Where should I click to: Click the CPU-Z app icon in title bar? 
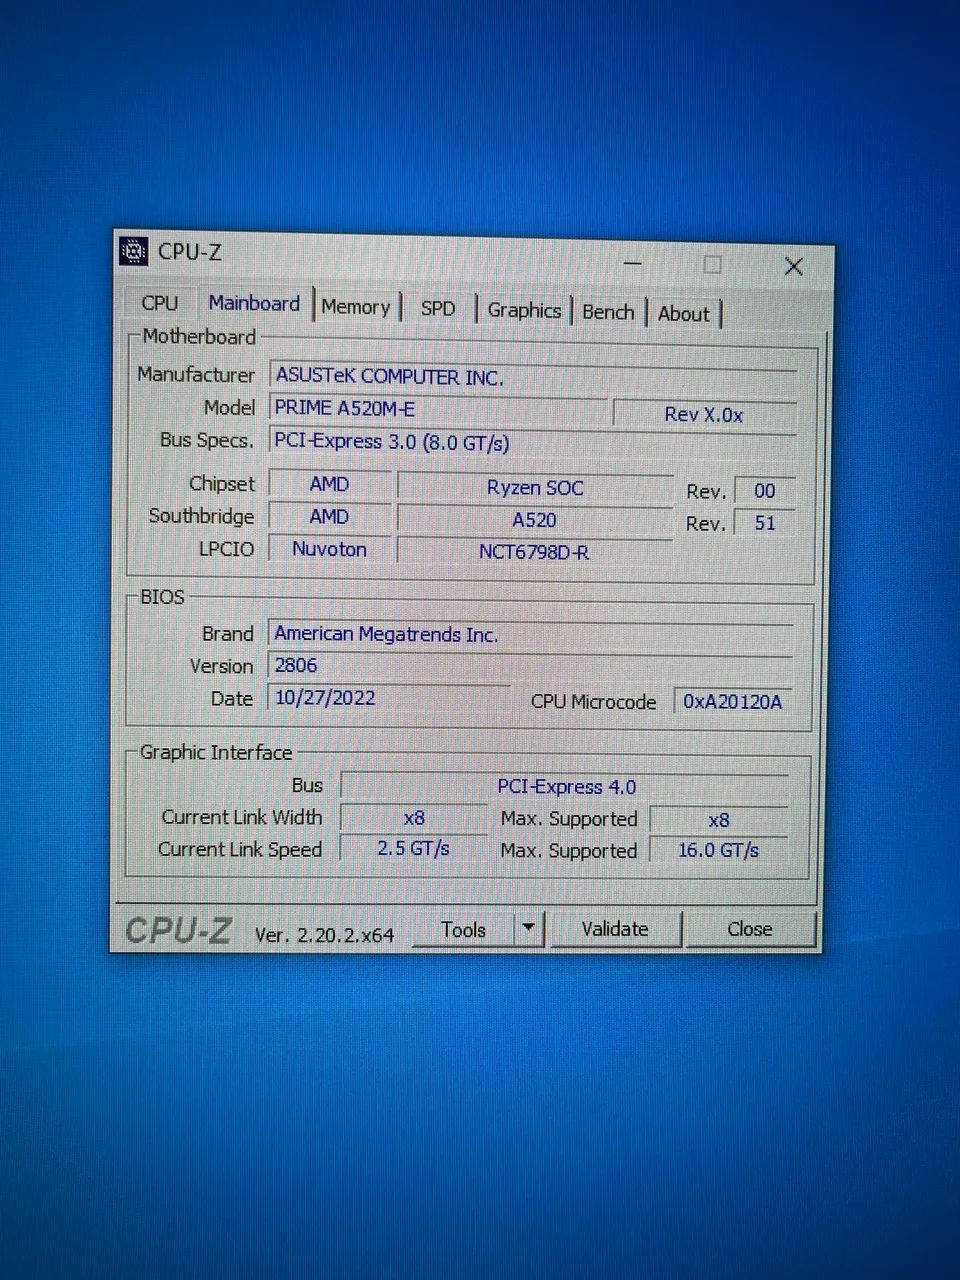pos(133,252)
